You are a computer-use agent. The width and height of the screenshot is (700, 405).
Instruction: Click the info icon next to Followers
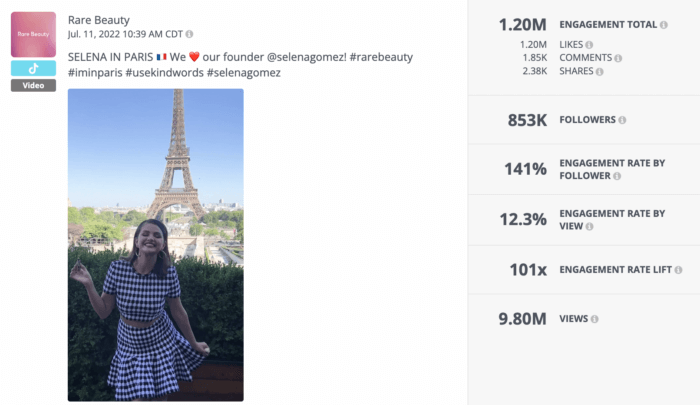click(622, 120)
